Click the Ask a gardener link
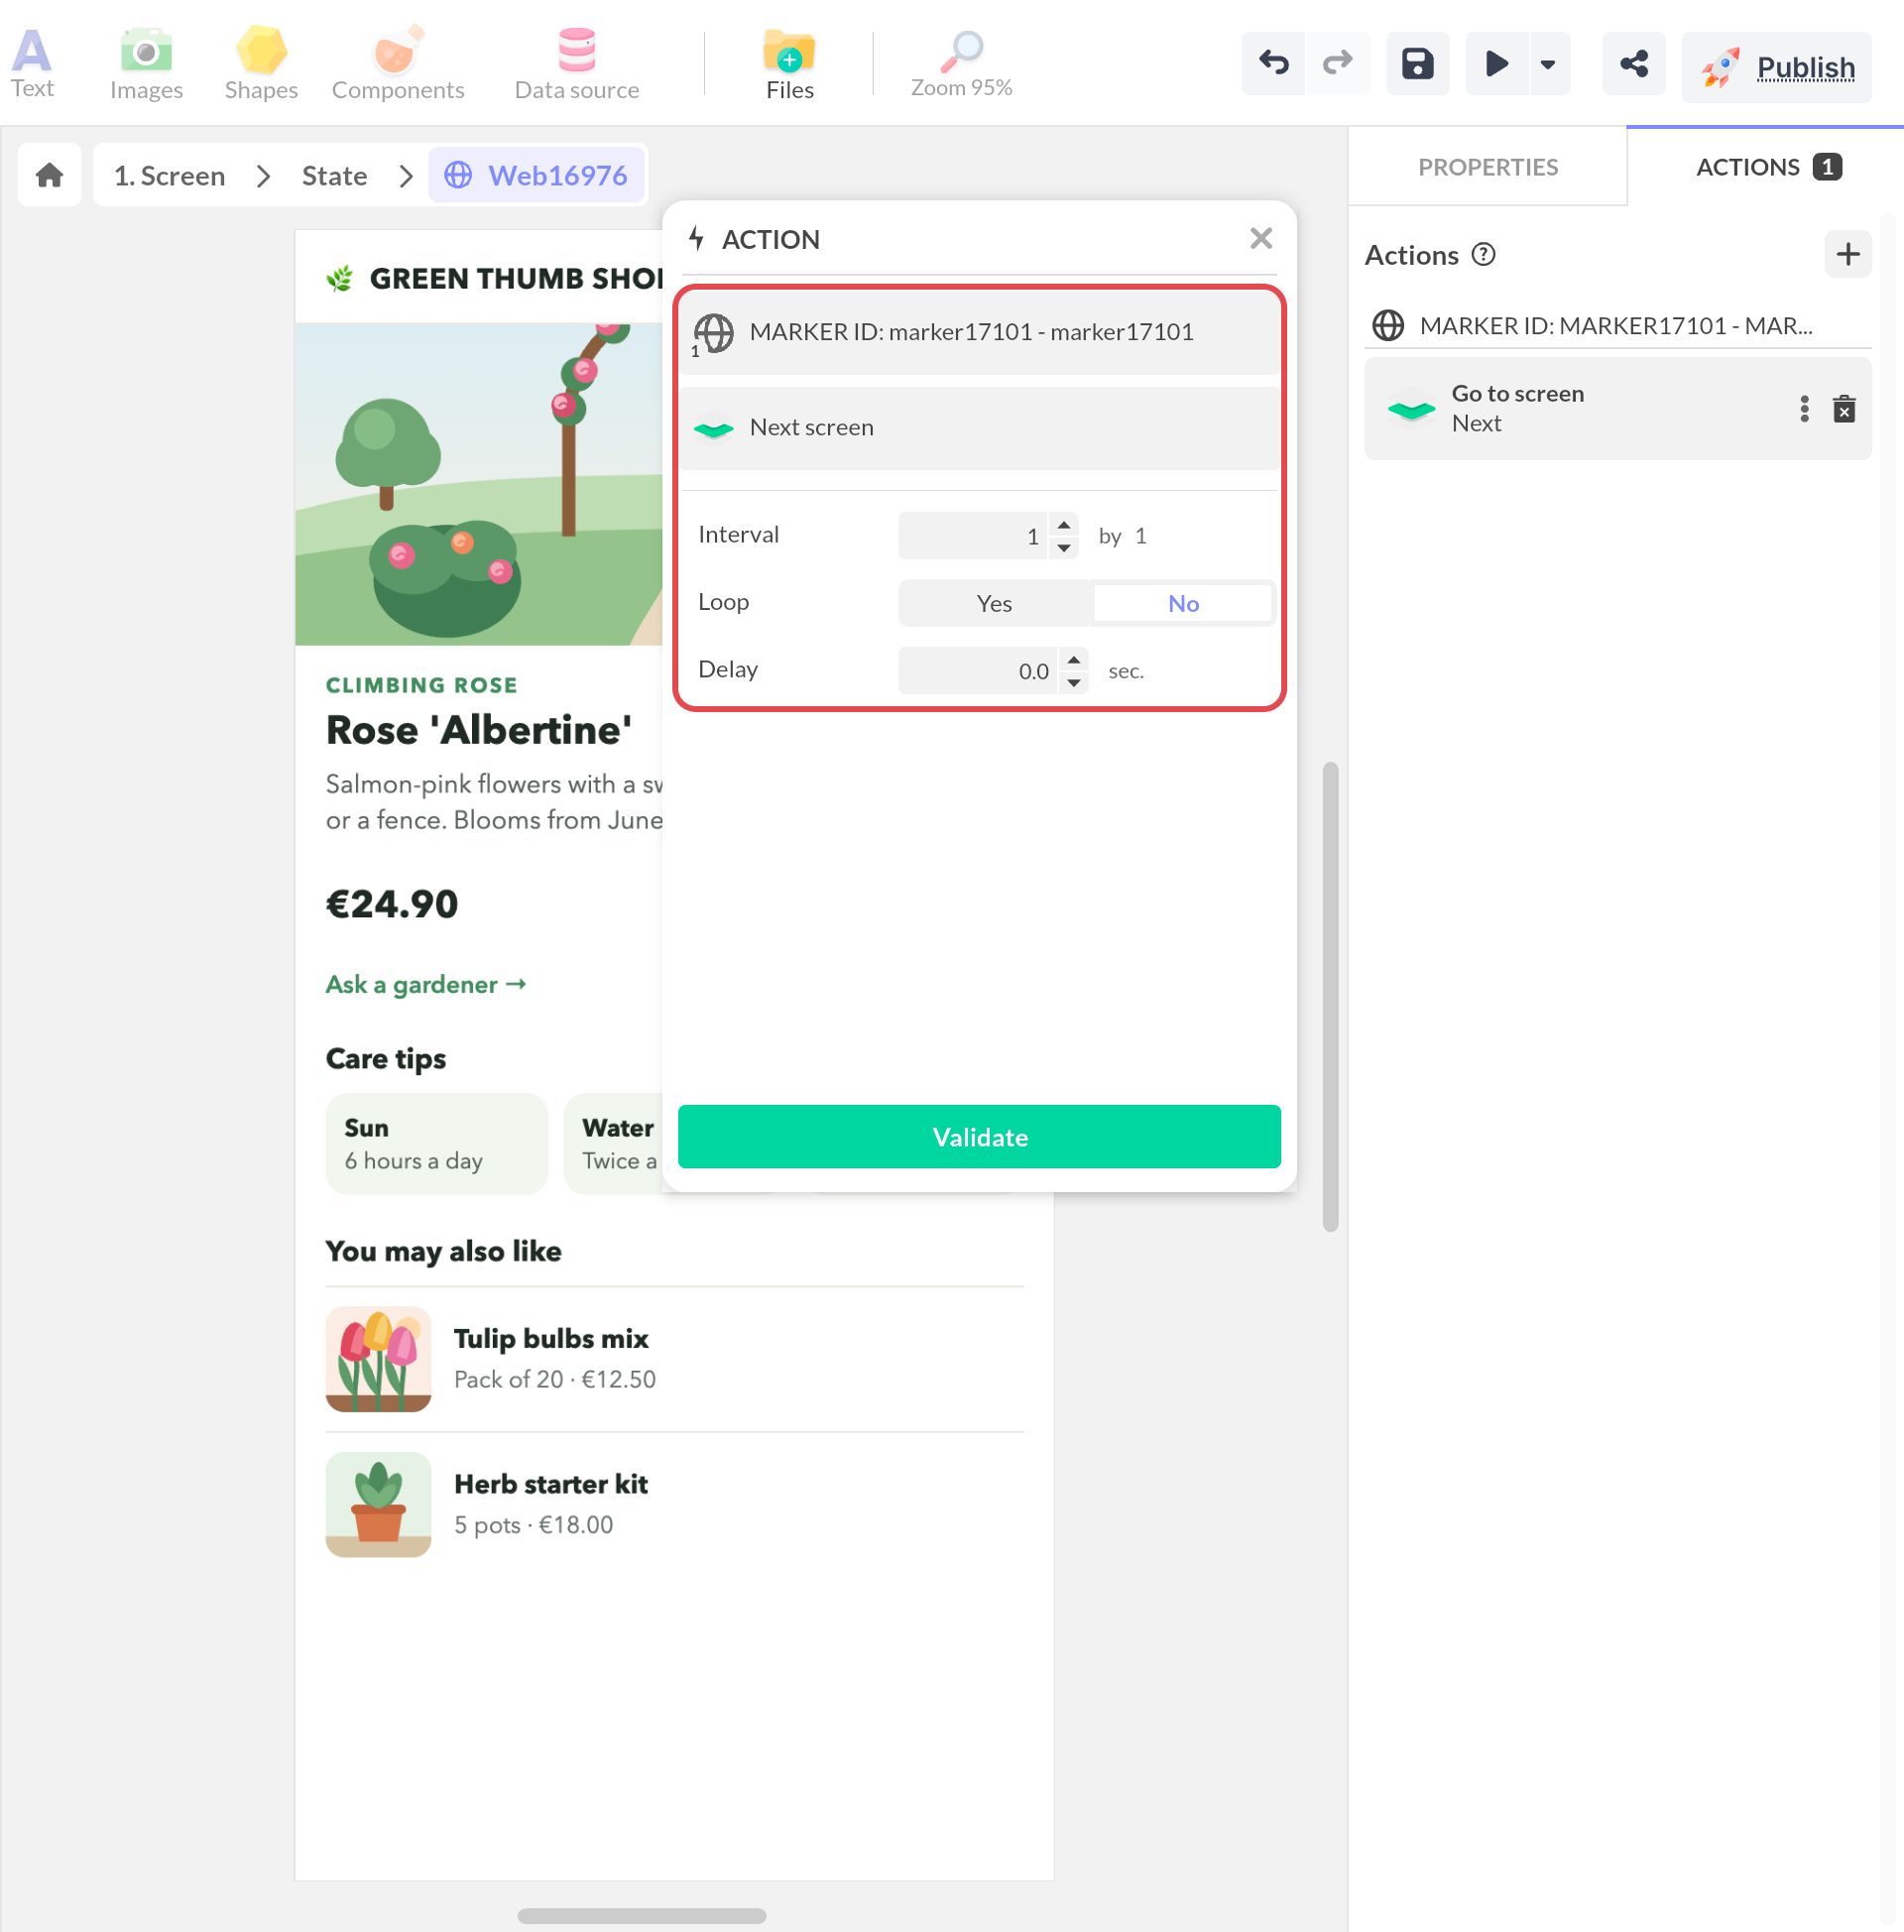This screenshot has width=1904, height=1932. click(426, 985)
